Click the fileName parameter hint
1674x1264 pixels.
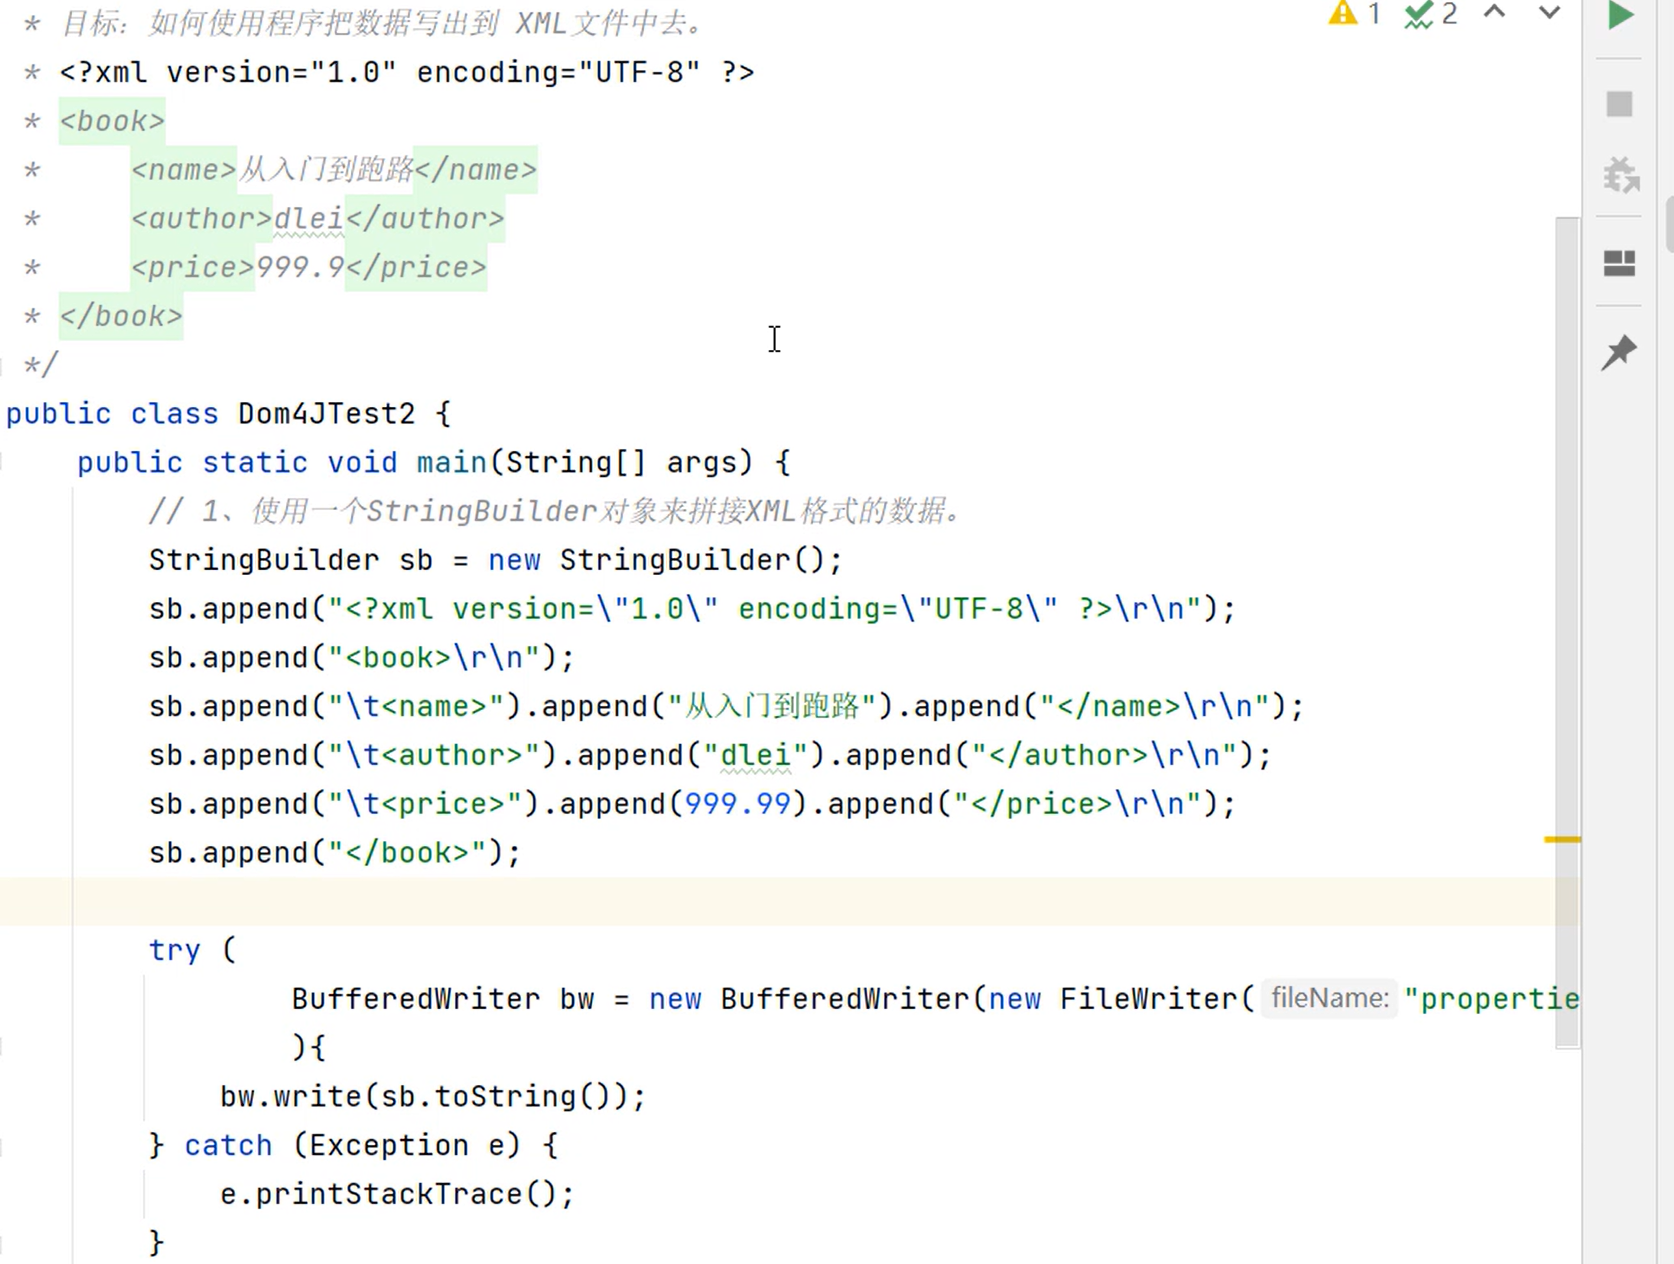1329,998
